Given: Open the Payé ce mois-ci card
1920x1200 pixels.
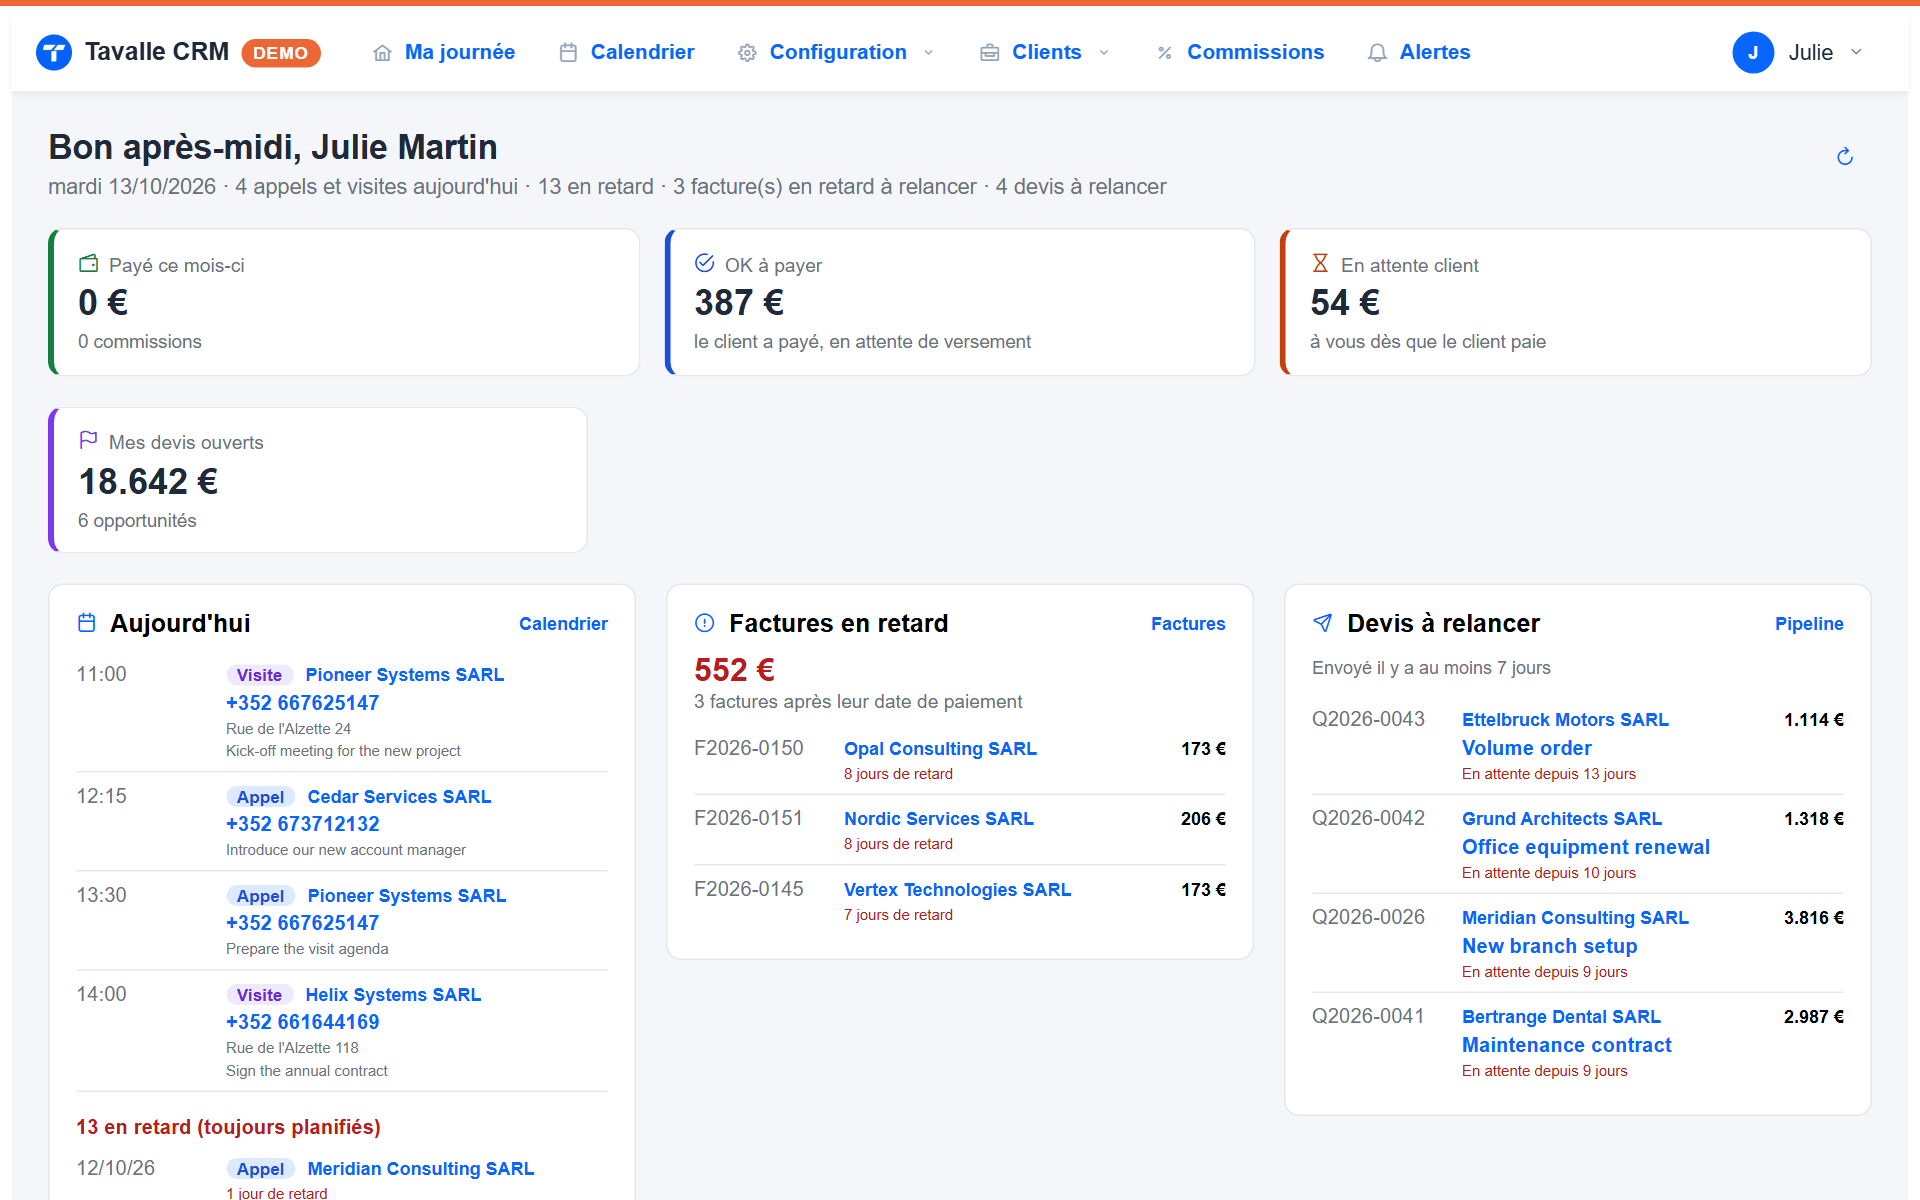Looking at the screenshot, I should [x=344, y=302].
